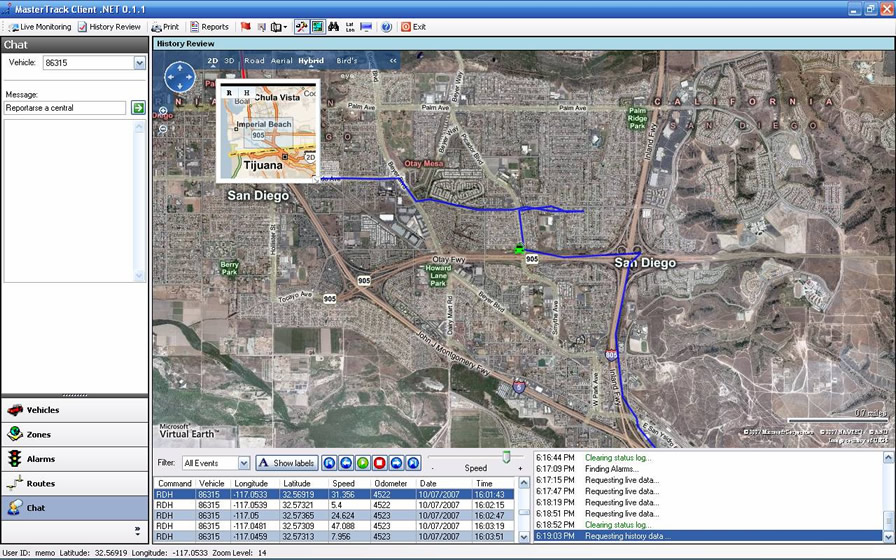This screenshot has width=896, height=560.
Task: Select the row with speed 7.956
Action: pyautogui.click(x=334, y=537)
